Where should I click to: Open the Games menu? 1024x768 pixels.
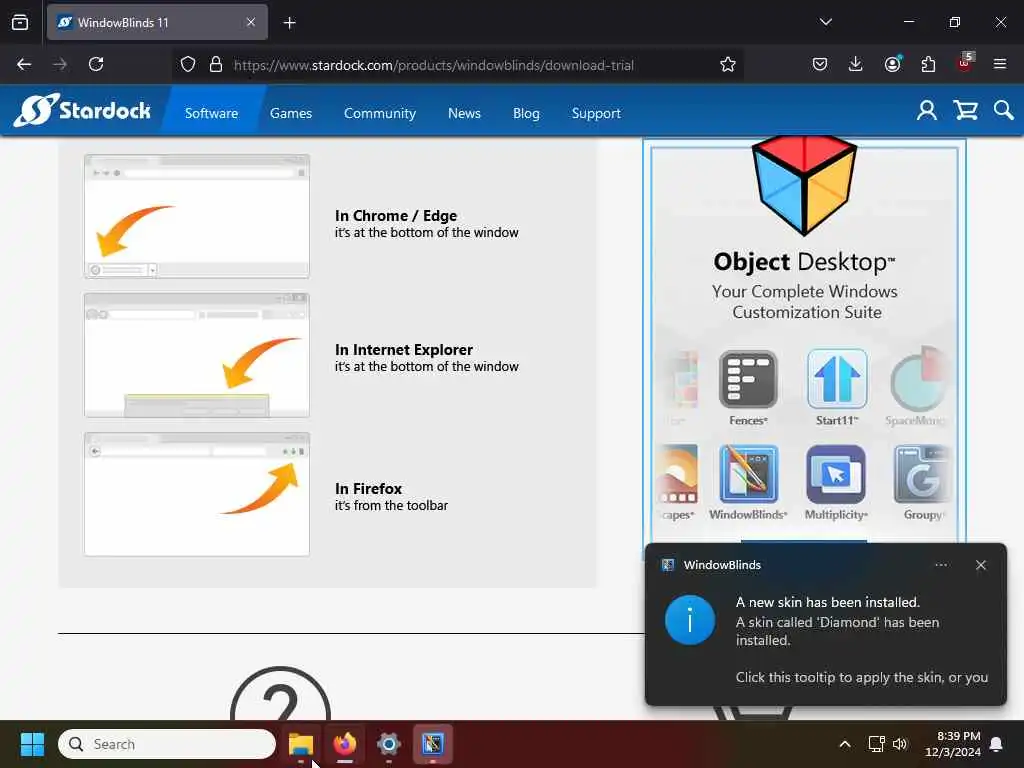(291, 113)
